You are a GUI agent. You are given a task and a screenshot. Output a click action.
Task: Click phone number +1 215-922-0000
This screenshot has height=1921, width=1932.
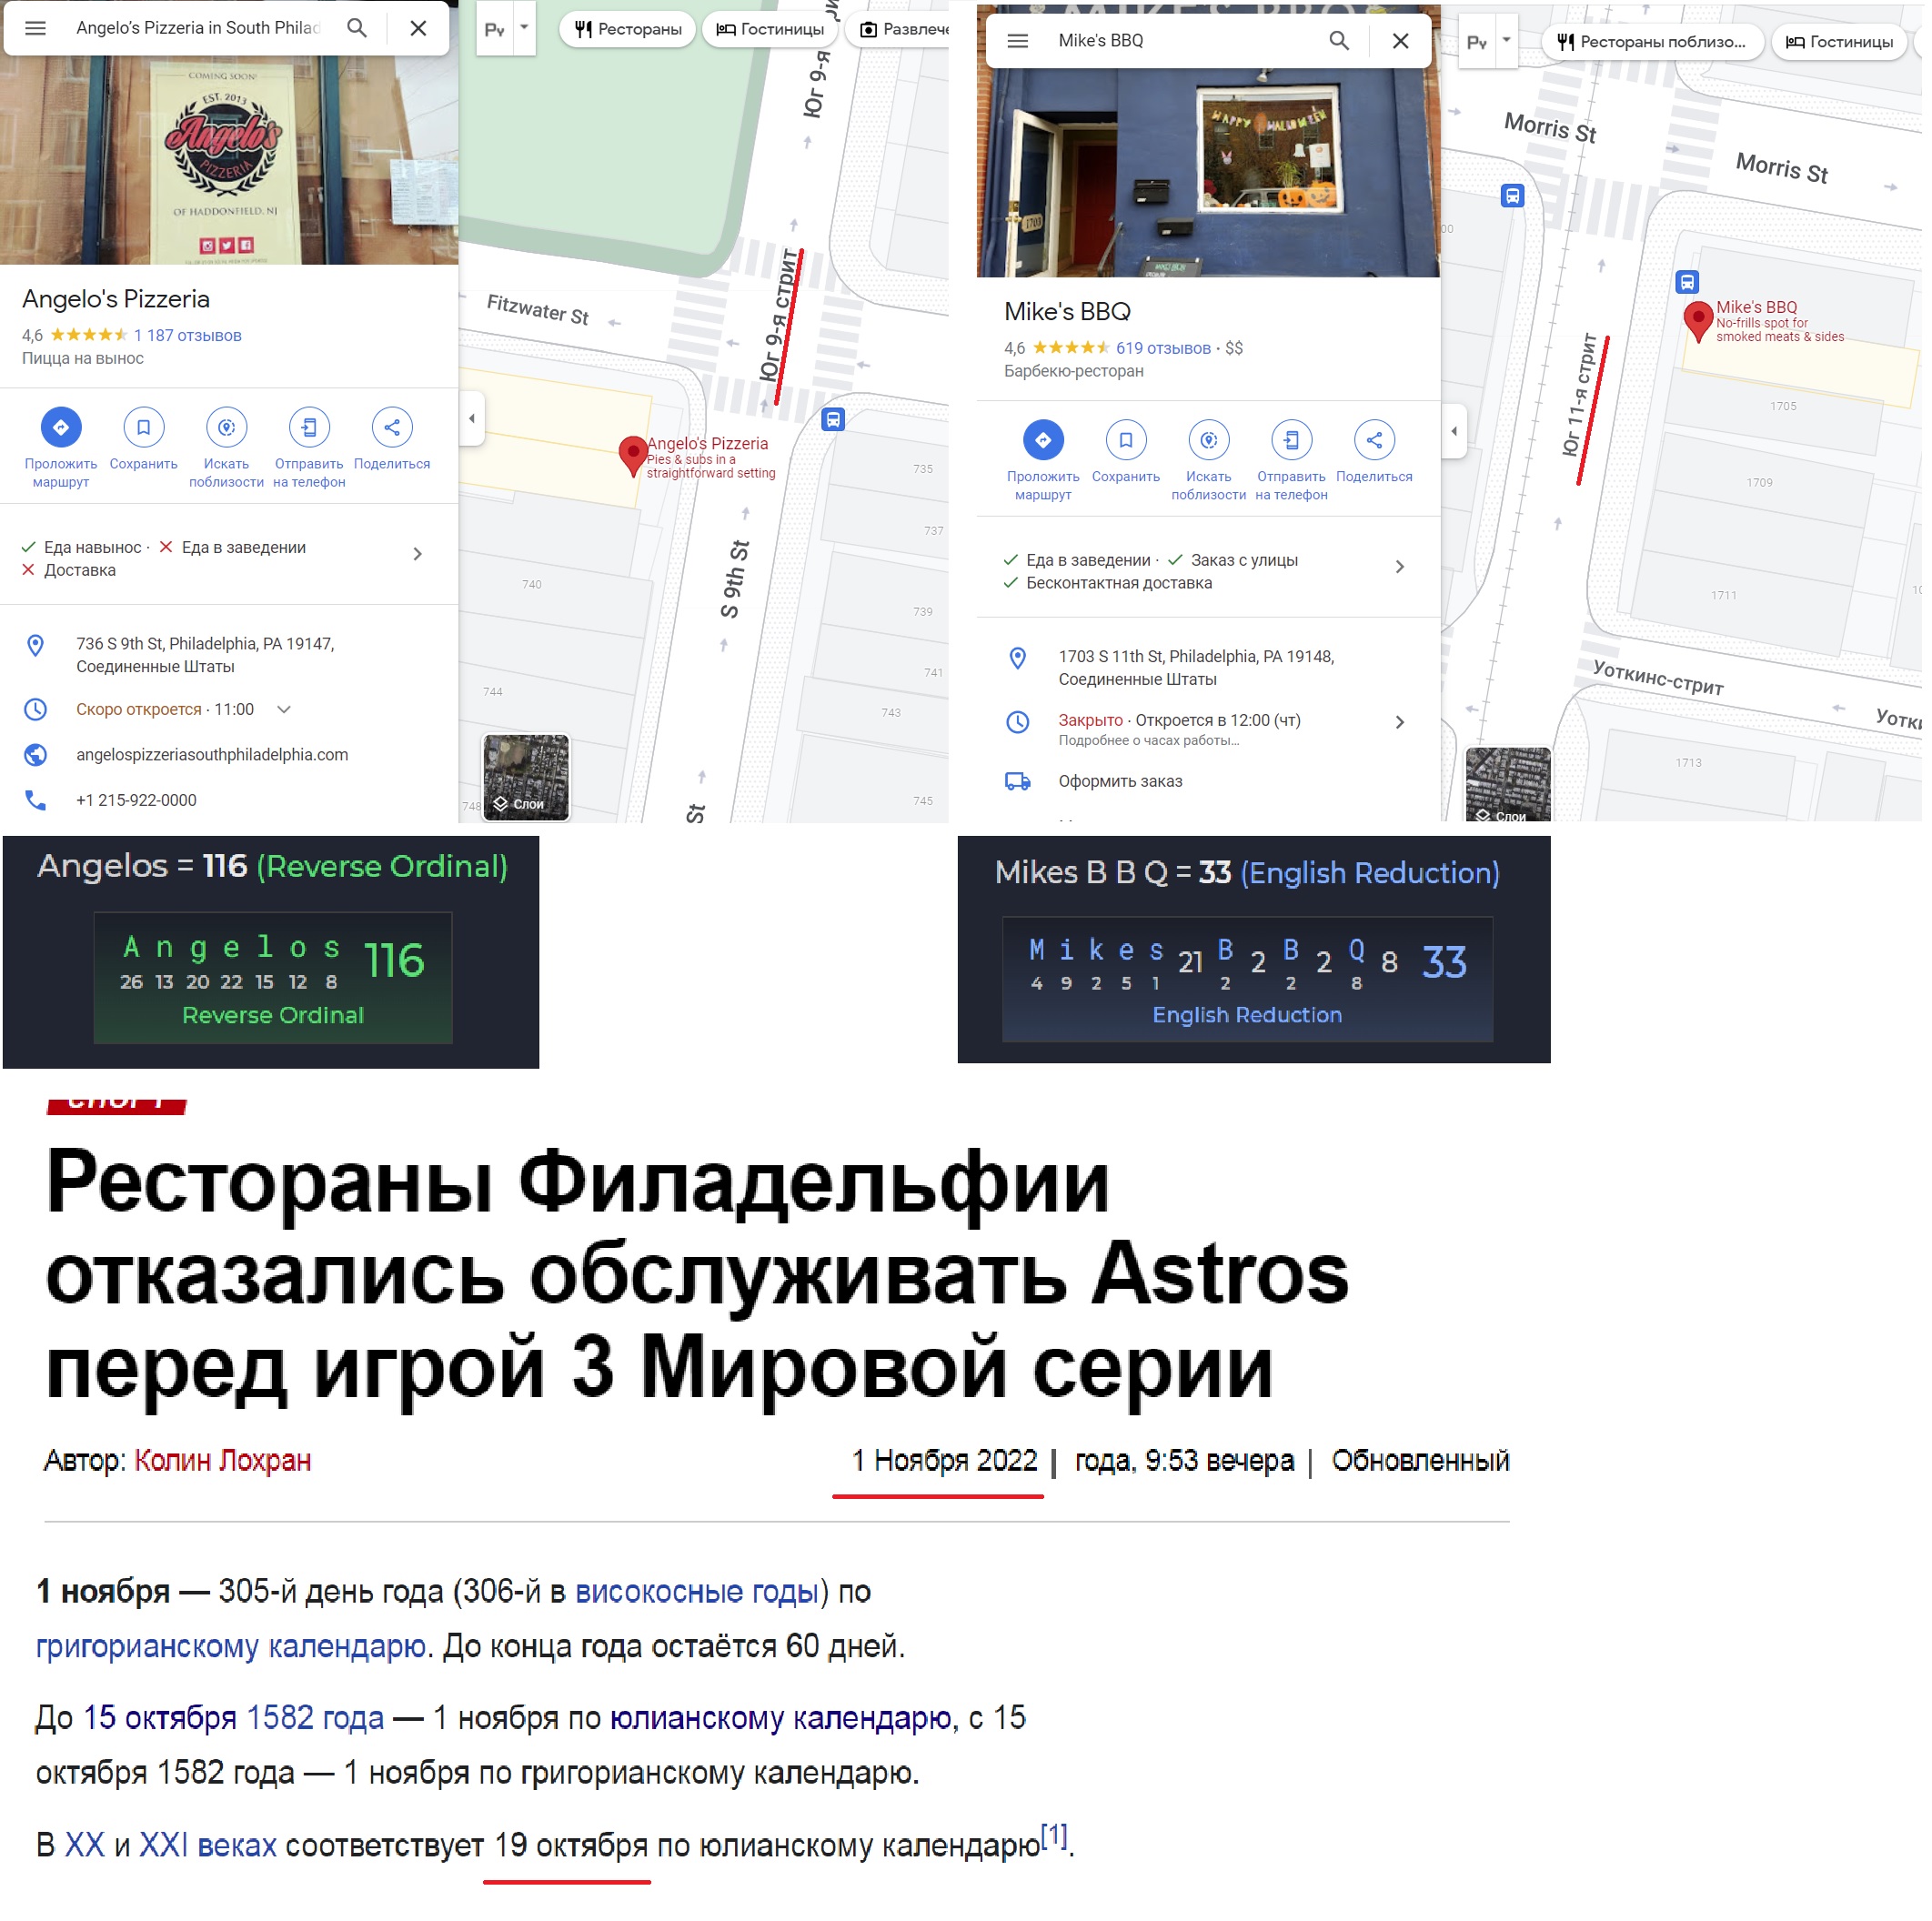pyautogui.click(x=137, y=802)
